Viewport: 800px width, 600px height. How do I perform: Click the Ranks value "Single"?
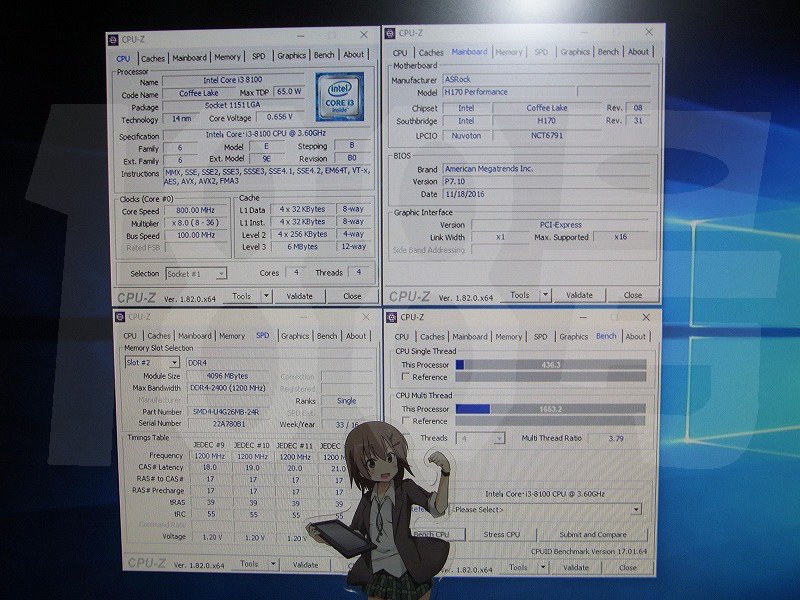tap(346, 401)
